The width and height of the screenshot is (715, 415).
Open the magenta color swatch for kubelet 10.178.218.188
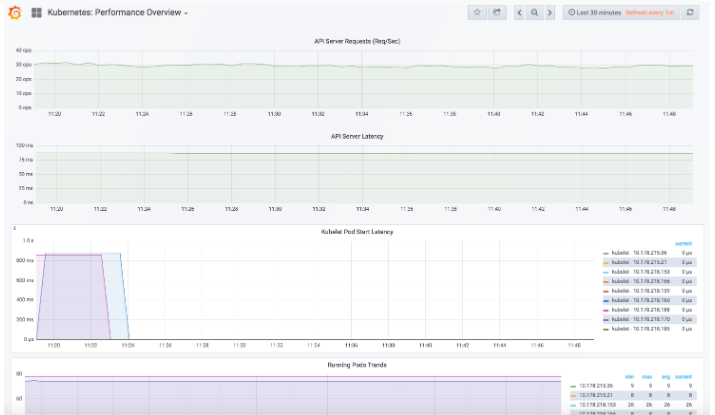[x=606, y=310]
